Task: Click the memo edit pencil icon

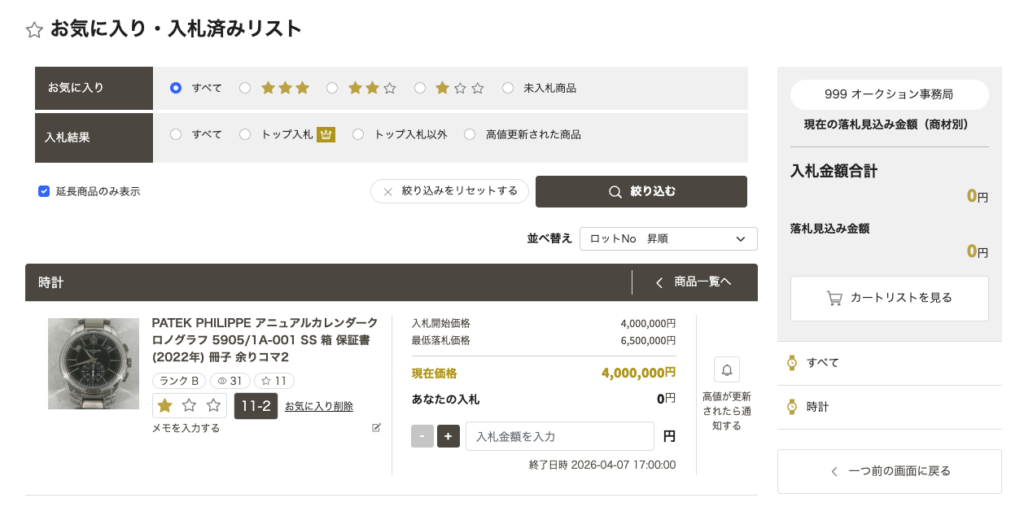Action: [x=377, y=428]
